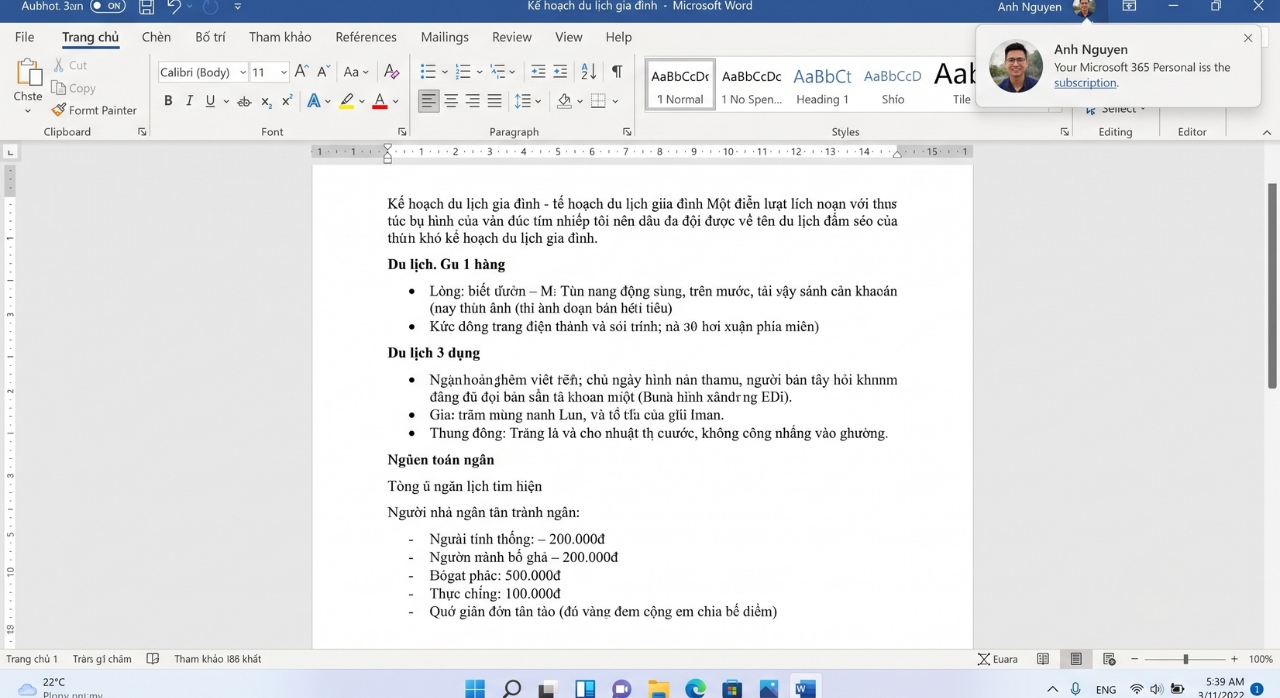Open the Windows Start button
The width and height of the screenshot is (1280, 698).
coord(475,689)
